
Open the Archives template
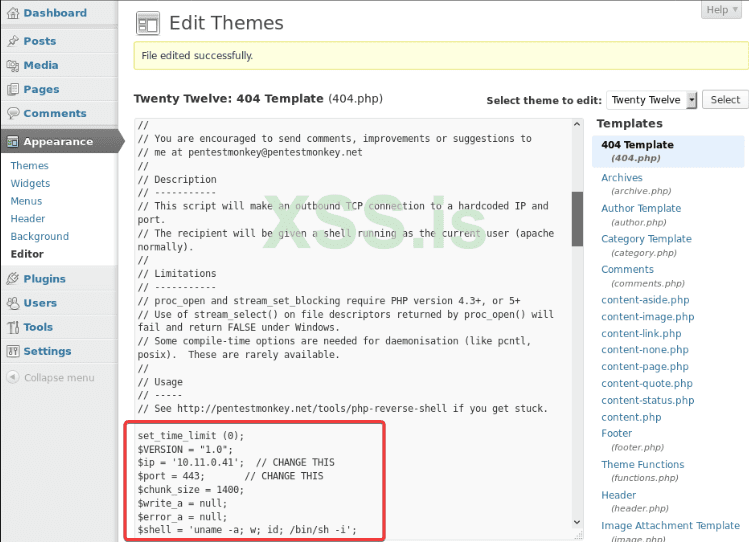(621, 178)
